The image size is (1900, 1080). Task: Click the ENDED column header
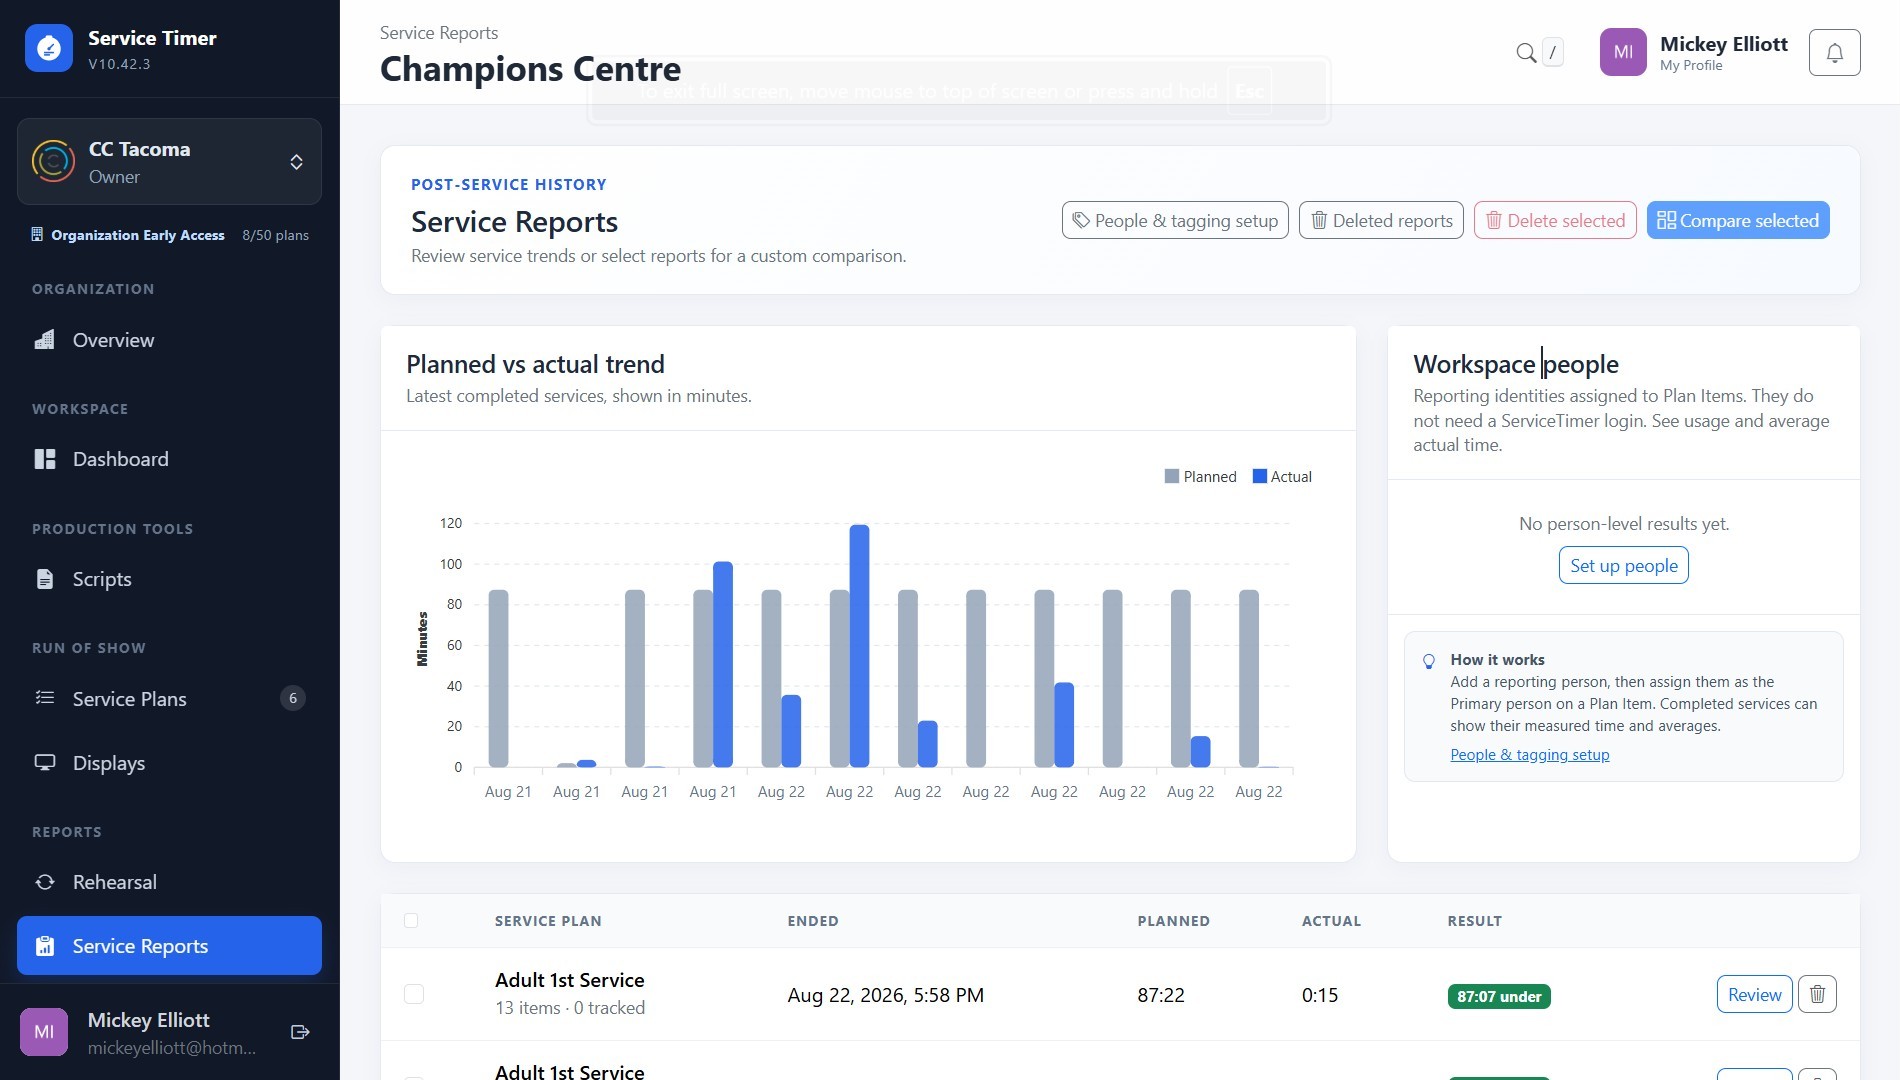(813, 921)
